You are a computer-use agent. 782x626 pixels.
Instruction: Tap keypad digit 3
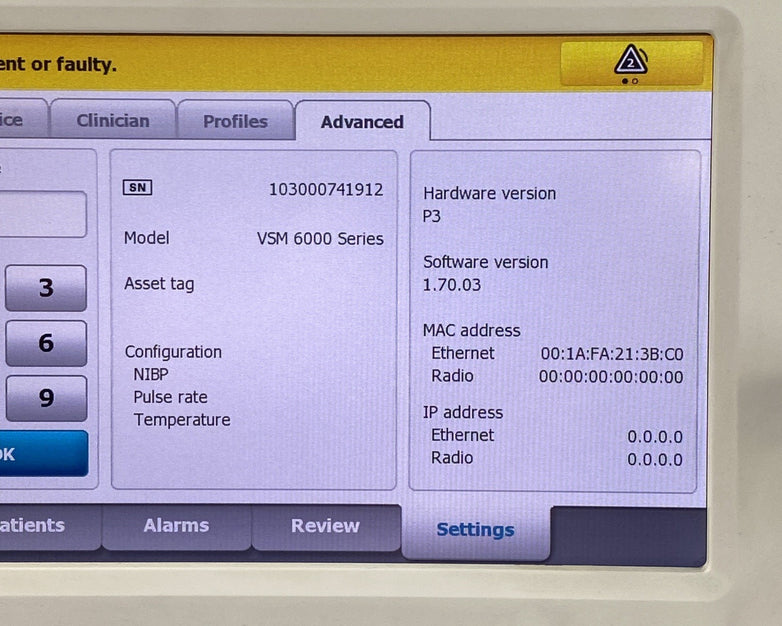(46, 288)
